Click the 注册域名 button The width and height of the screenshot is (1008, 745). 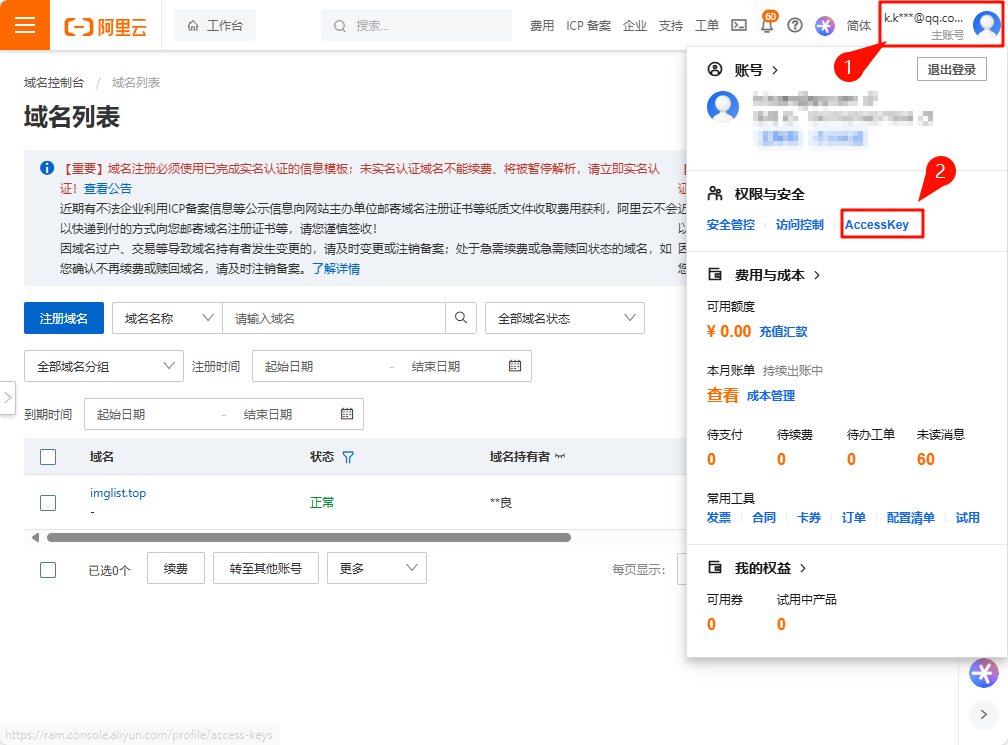(x=64, y=318)
